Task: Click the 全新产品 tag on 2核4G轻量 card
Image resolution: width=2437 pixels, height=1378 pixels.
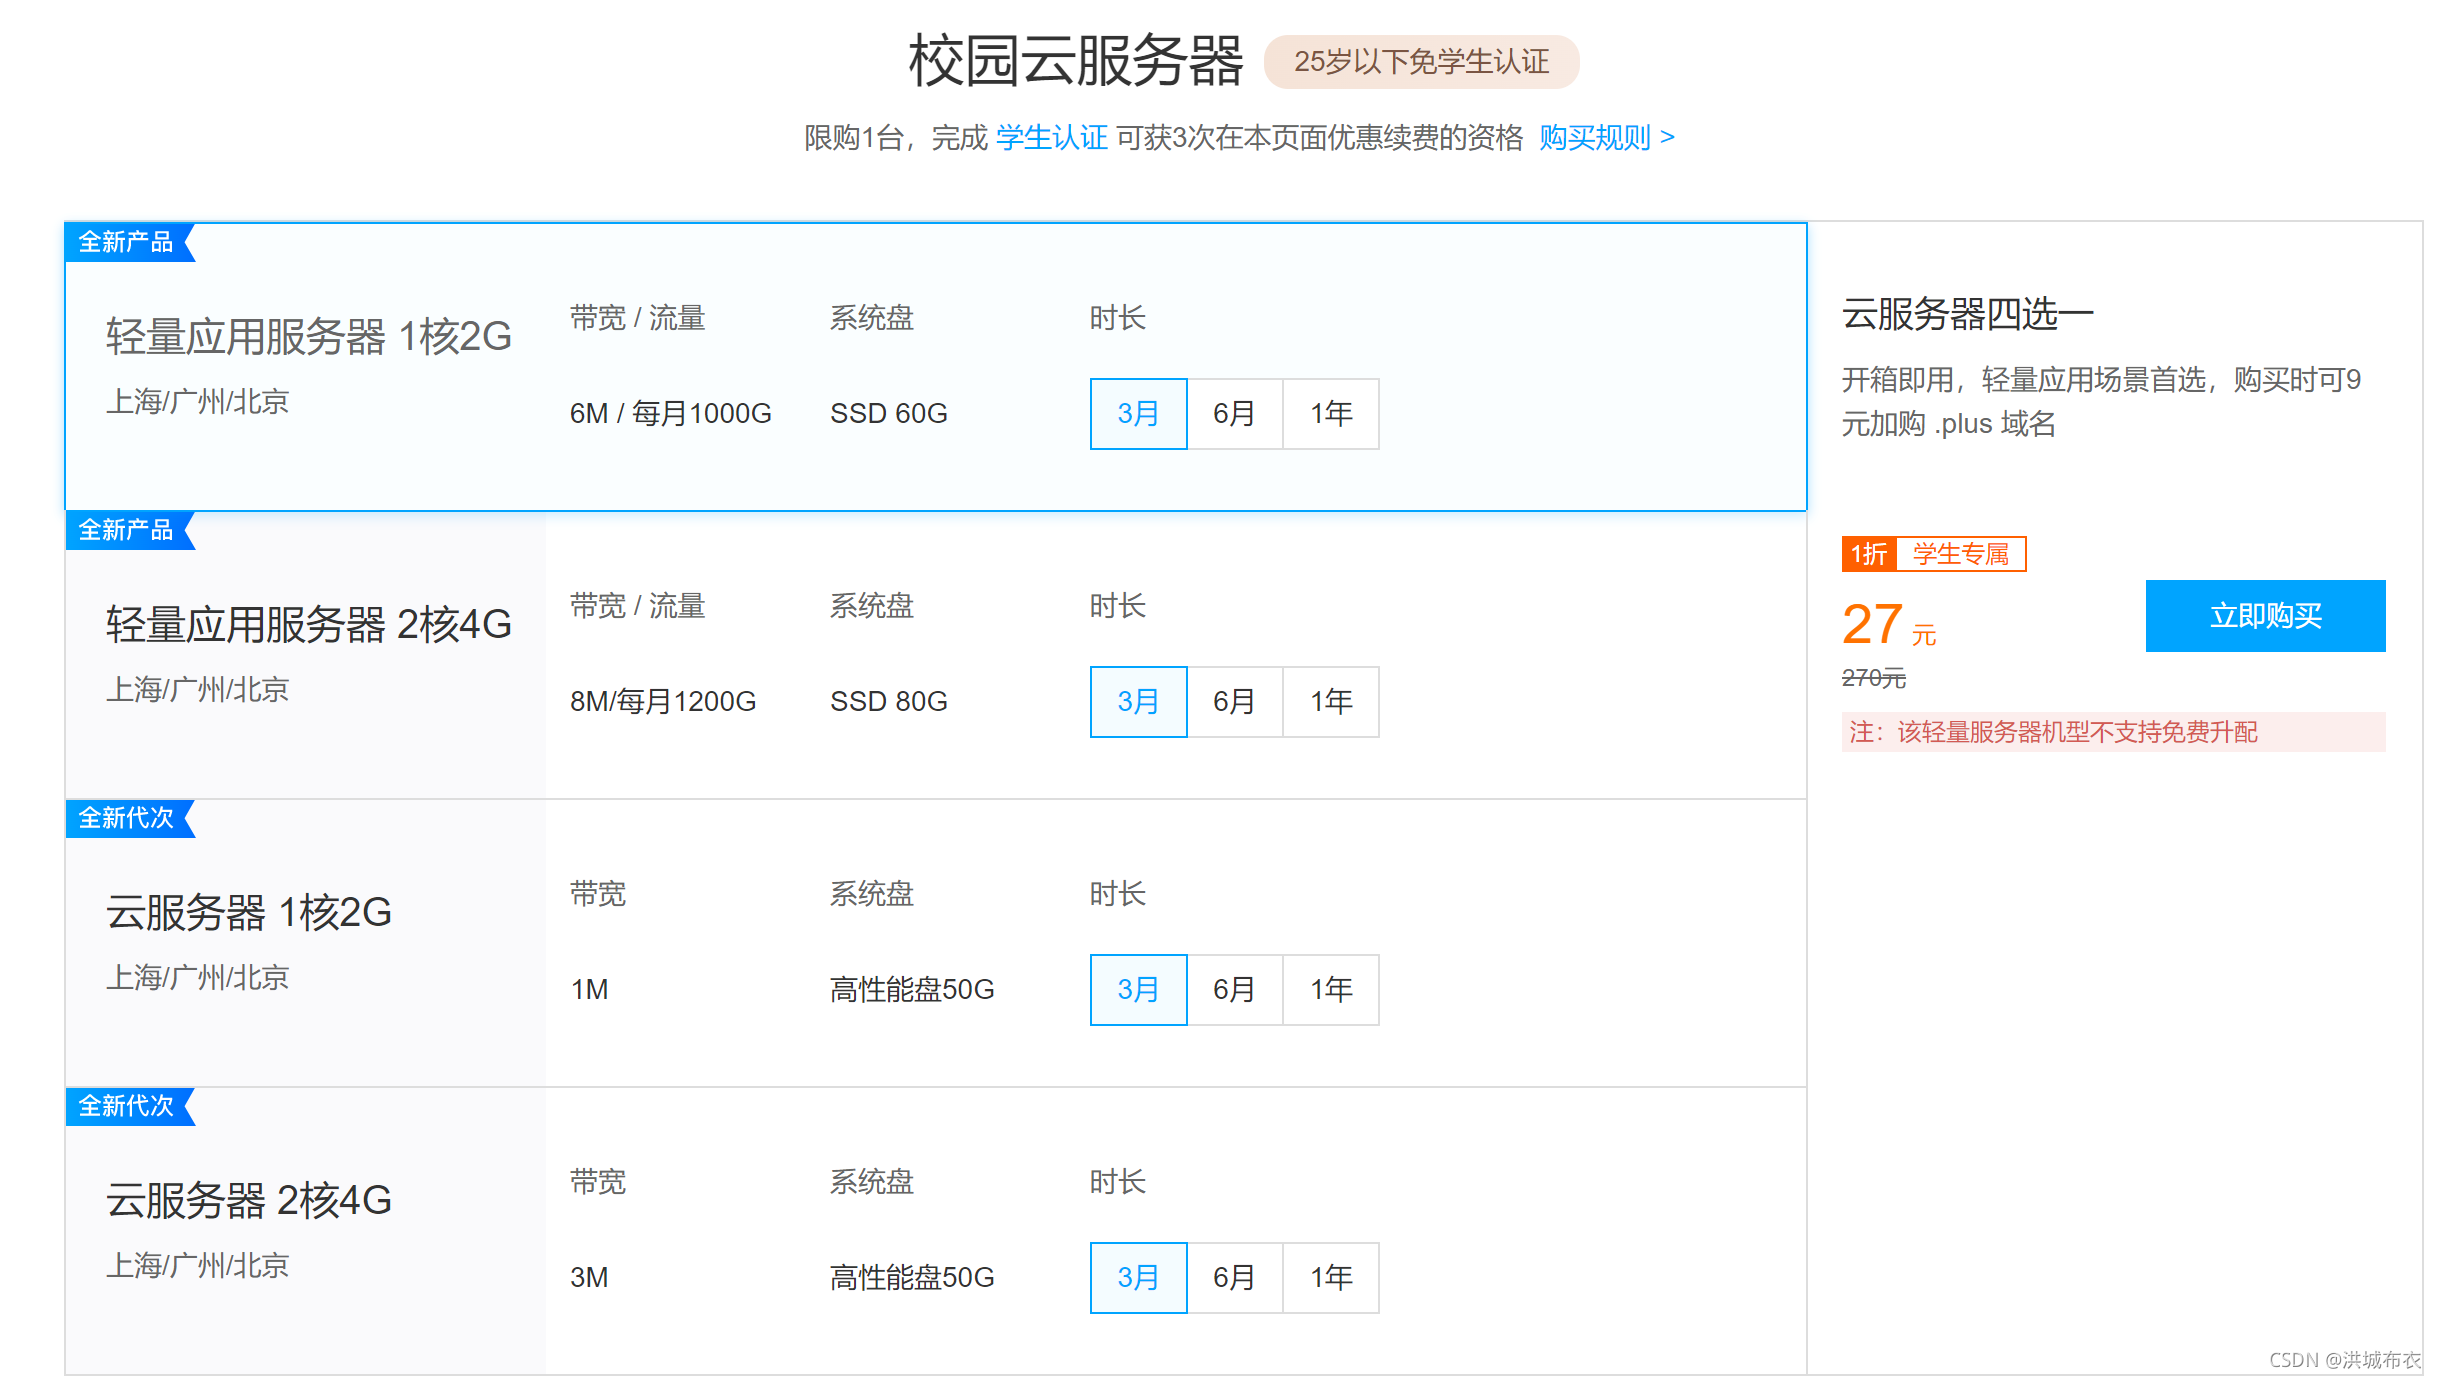Action: coord(130,530)
